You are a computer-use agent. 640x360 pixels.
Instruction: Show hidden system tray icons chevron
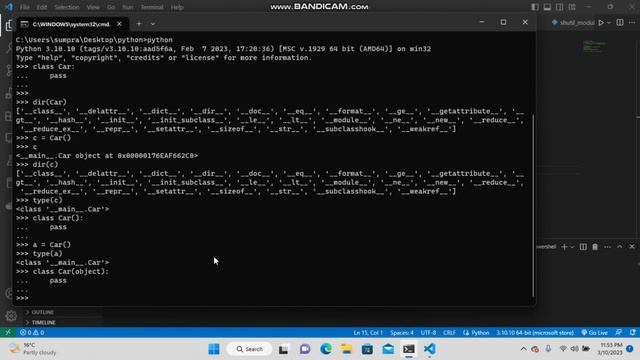click(x=523, y=349)
